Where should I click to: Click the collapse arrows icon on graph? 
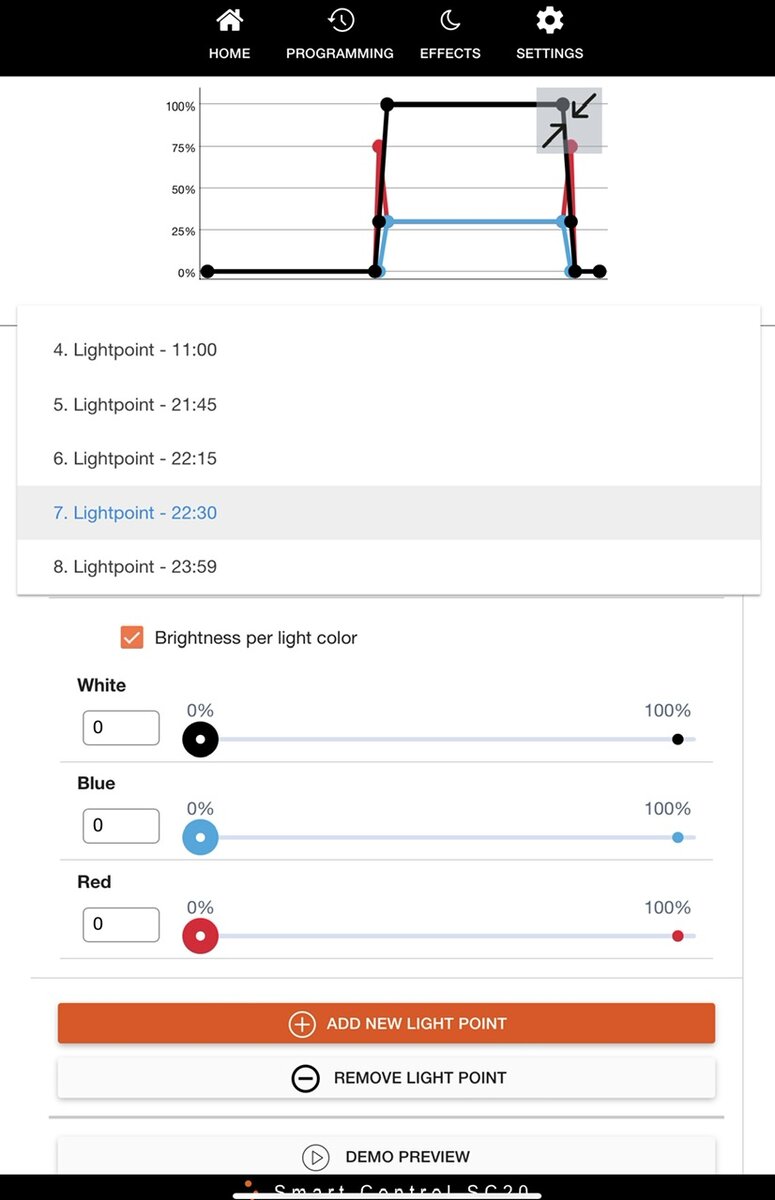click(570, 120)
